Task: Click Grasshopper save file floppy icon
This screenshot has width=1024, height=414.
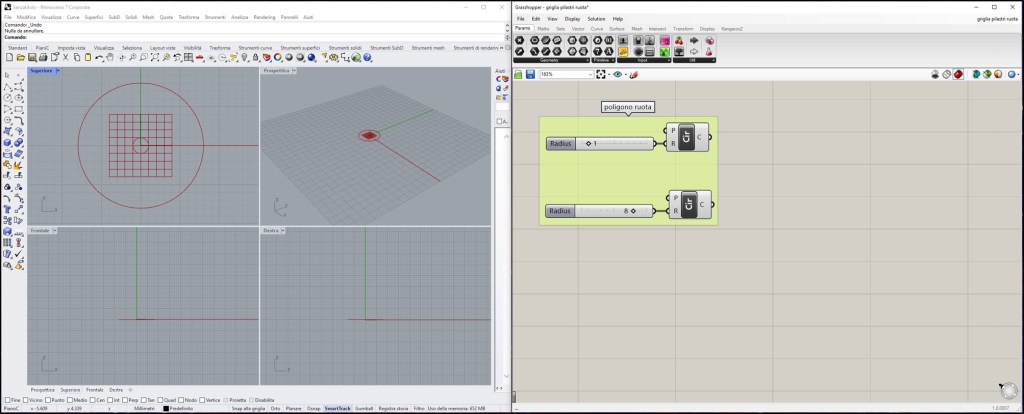Action: coord(530,74)
